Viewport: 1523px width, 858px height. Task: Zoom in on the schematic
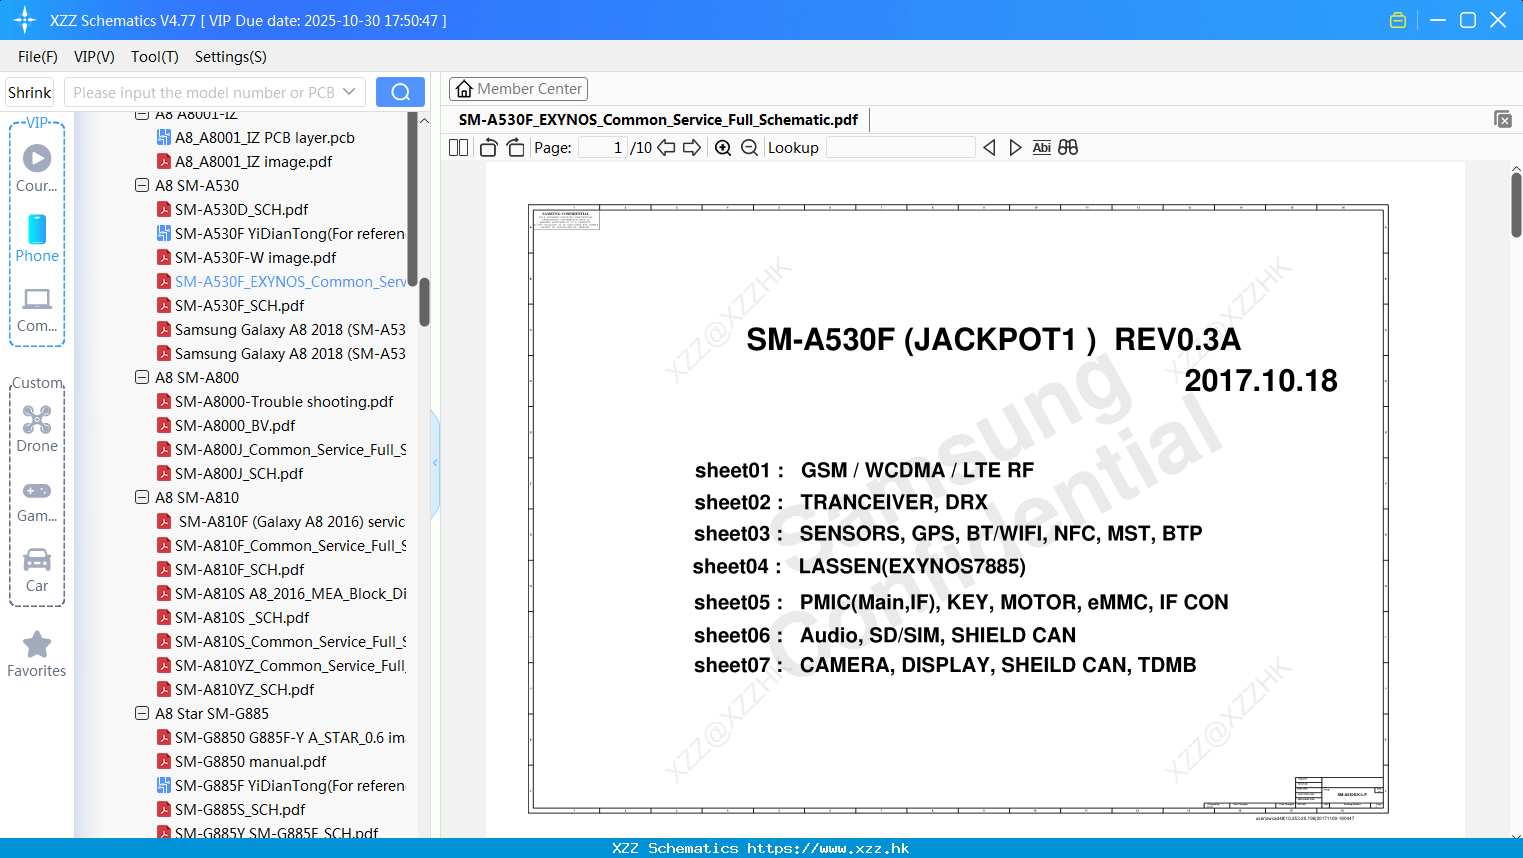tap(723, 148)
